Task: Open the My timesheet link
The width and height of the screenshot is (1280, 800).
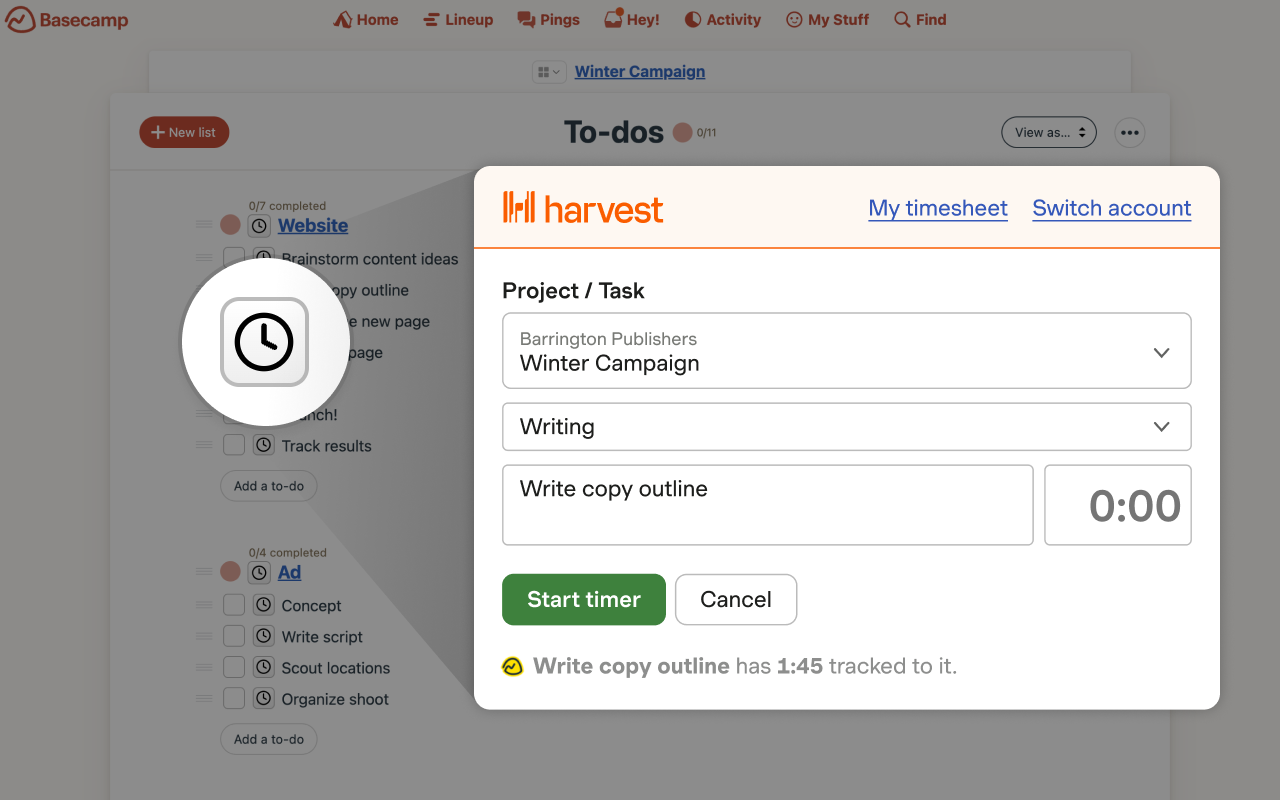Action: pyautogui.click(x=937, y=208)
